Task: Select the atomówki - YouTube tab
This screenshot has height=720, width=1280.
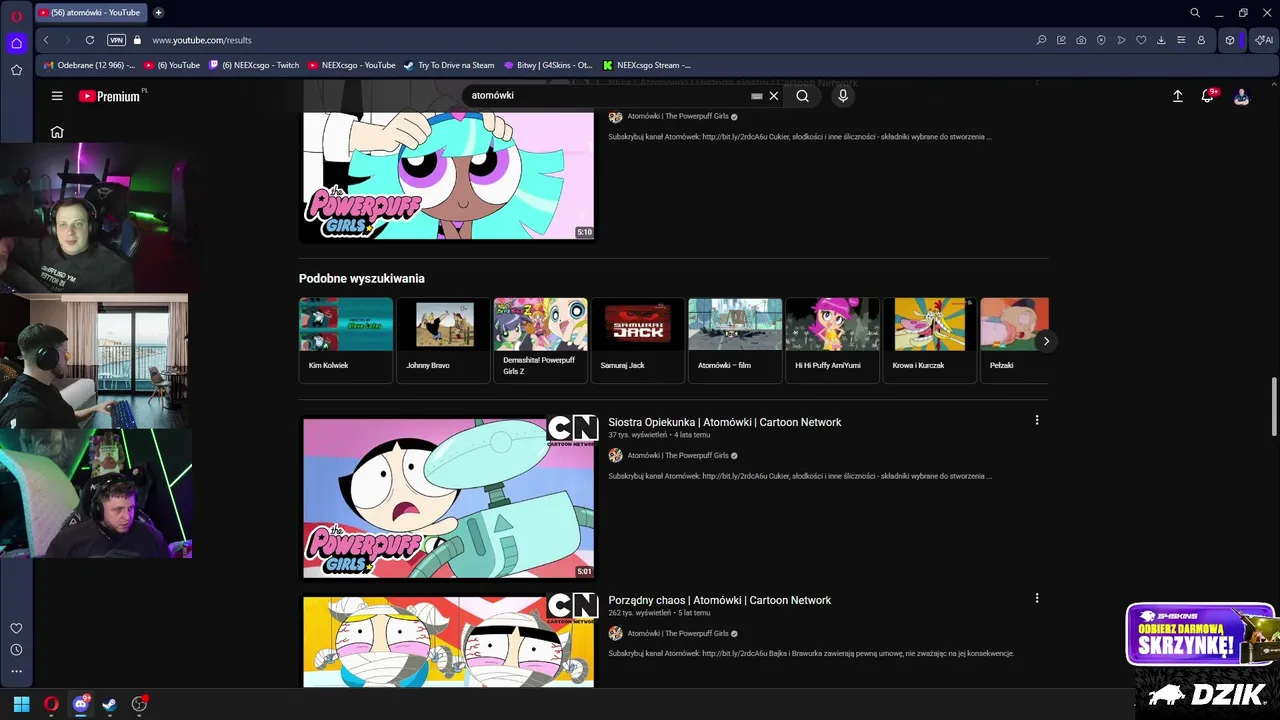Action: tap(90, 13)
